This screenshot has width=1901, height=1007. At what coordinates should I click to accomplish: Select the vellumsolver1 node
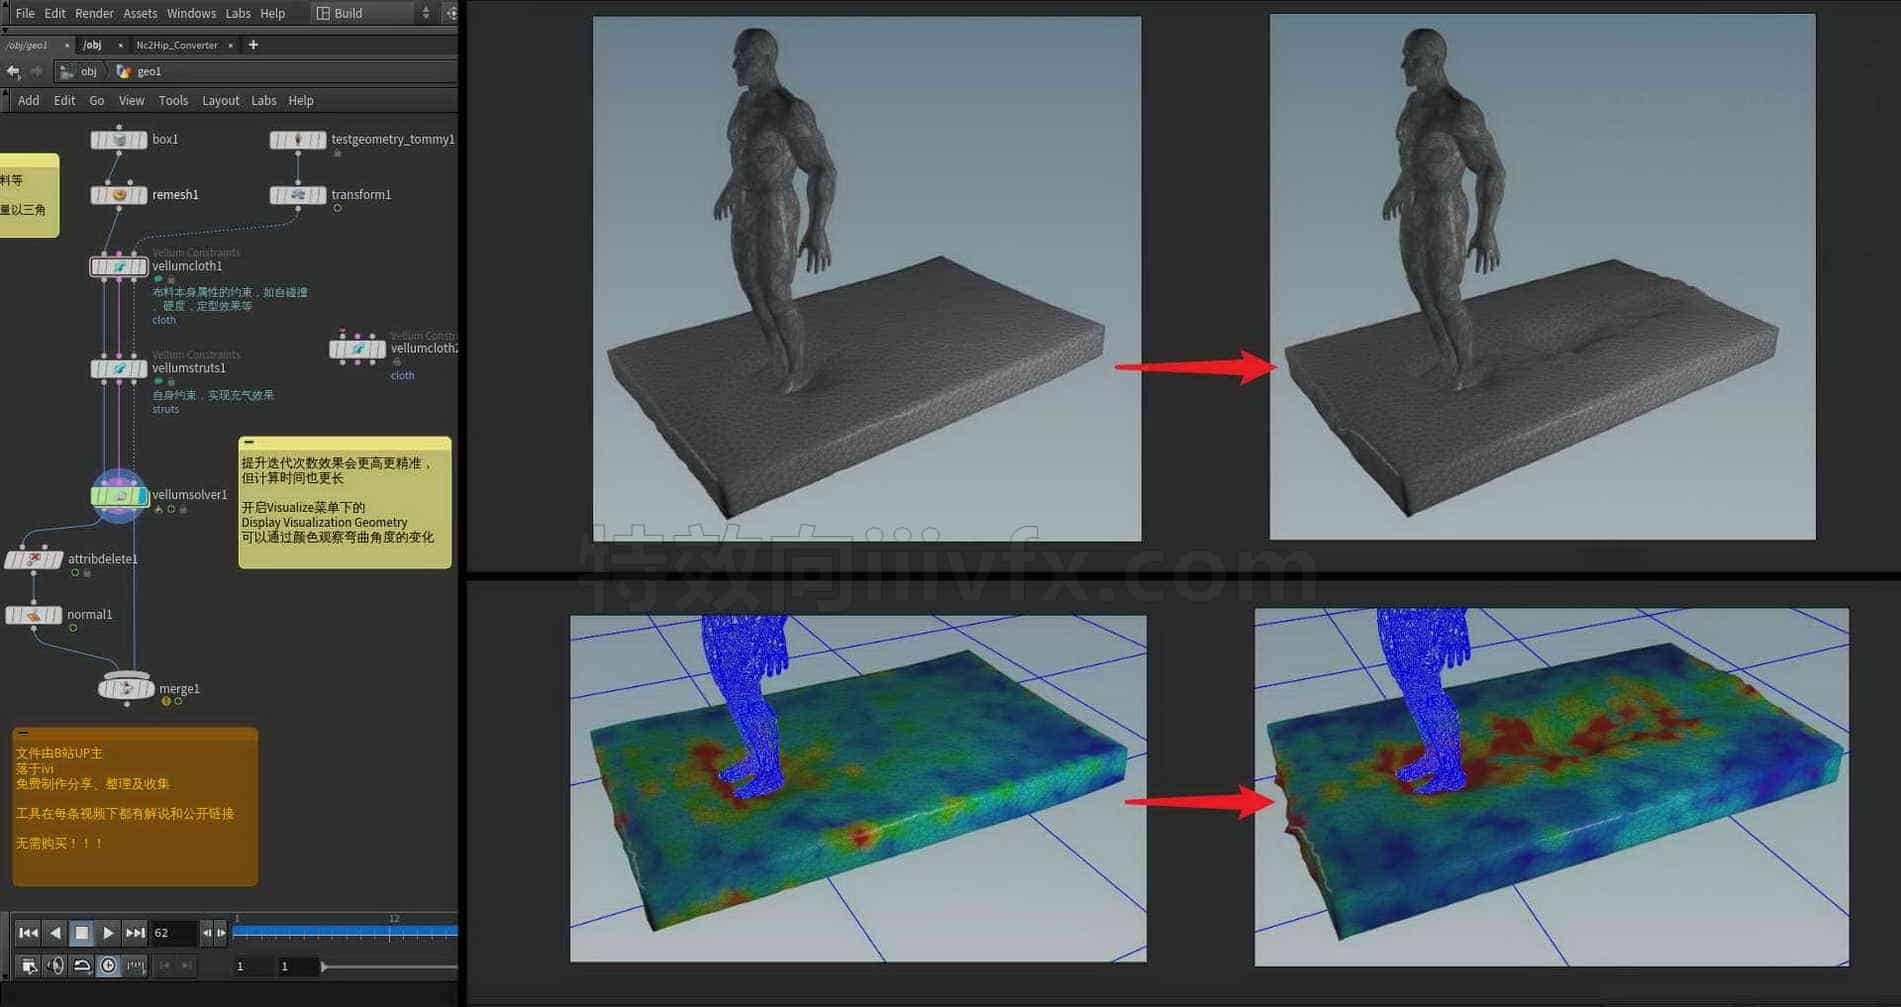120,495
